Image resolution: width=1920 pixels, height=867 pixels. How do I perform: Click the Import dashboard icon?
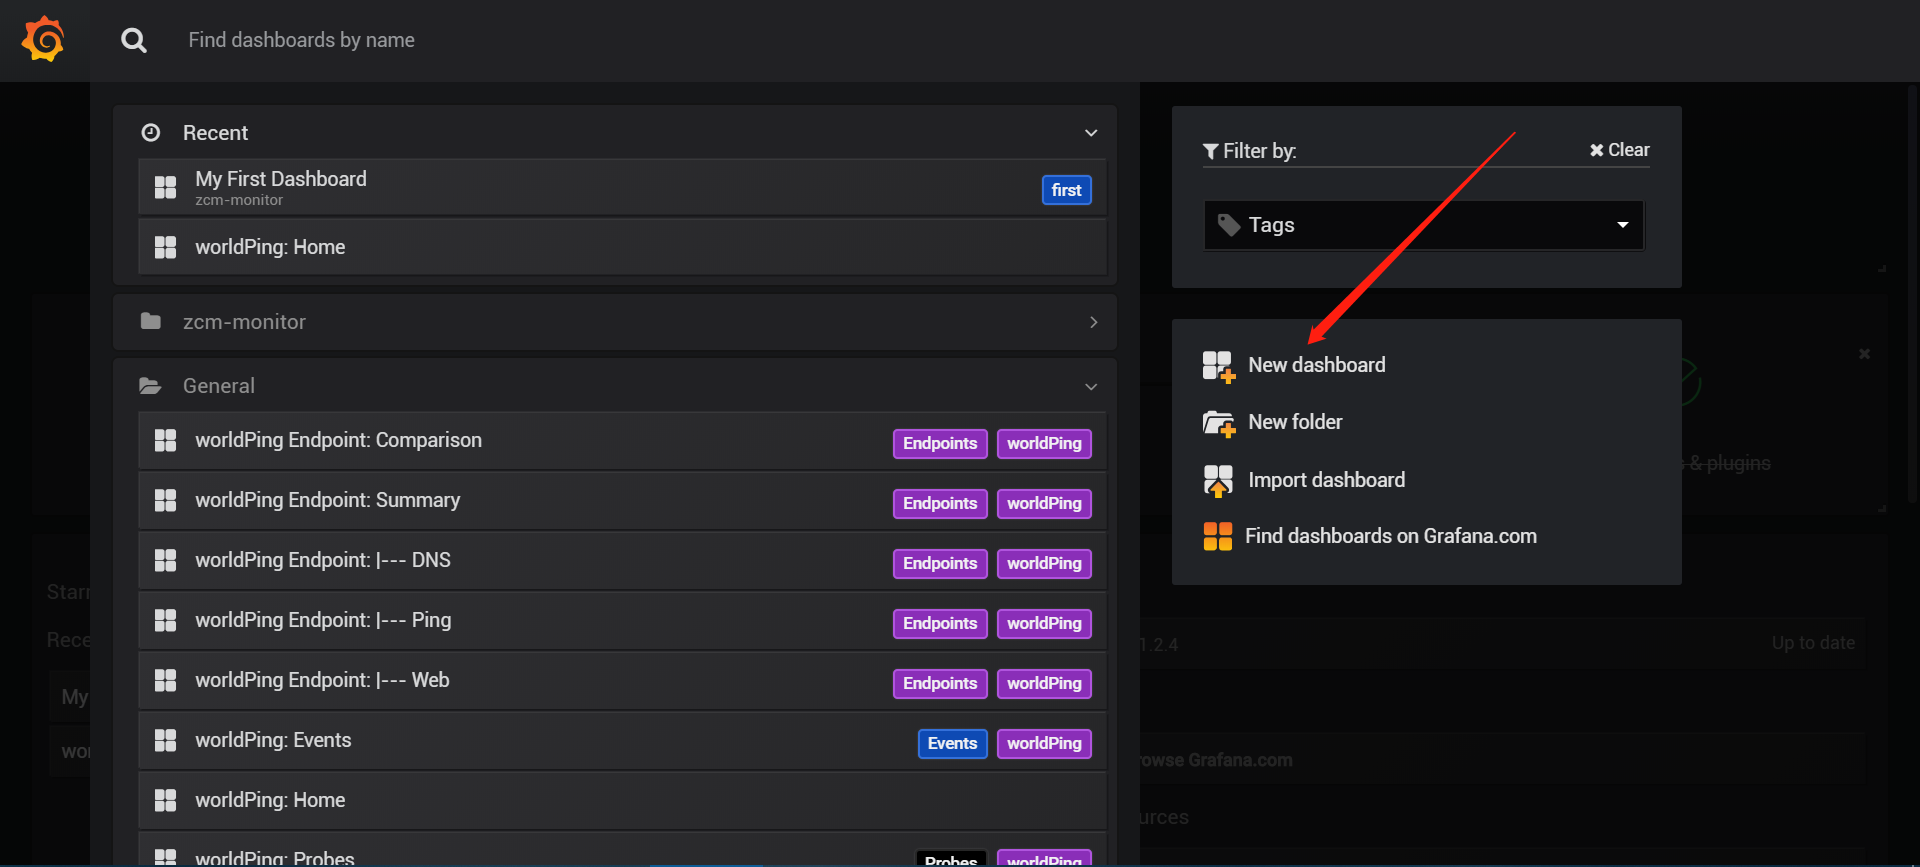coord(1218,480)
